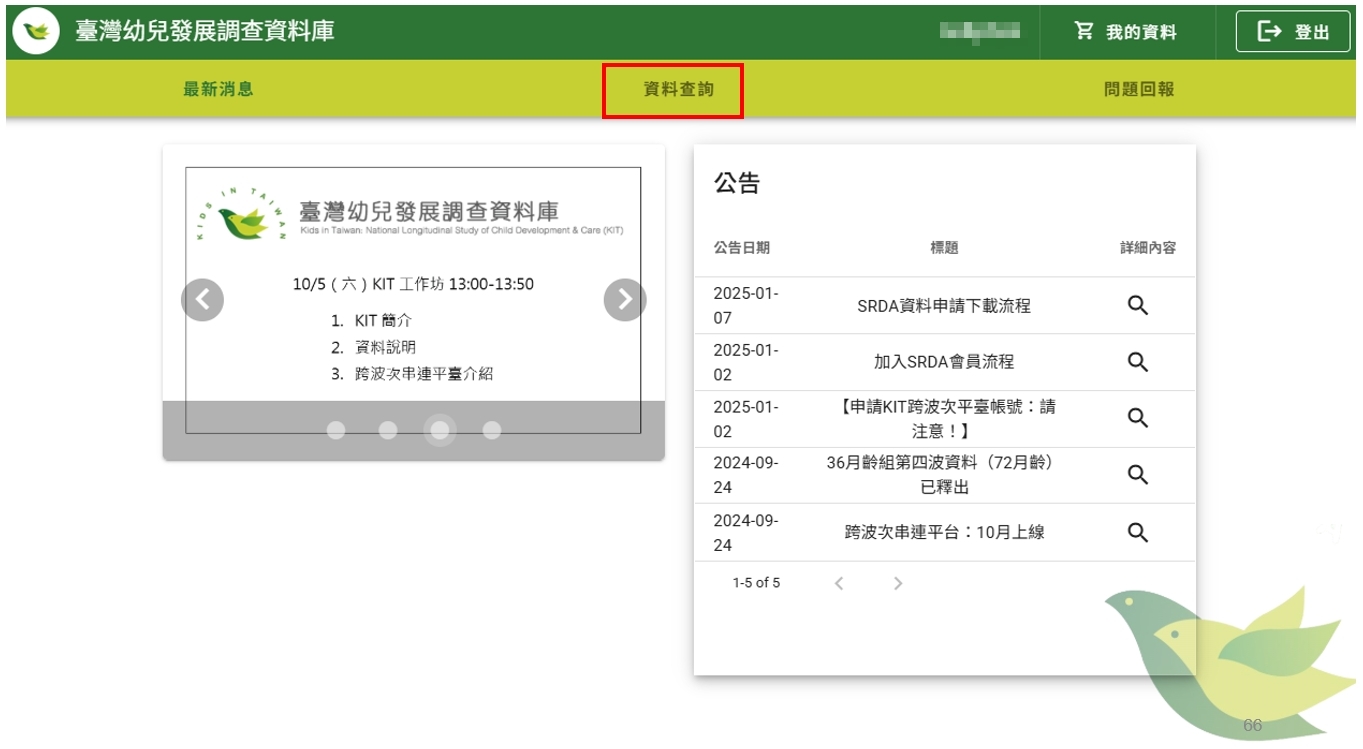Open the 最新消息 tab
This screenshot has width=1363, height=749.
tap(218, 89)
